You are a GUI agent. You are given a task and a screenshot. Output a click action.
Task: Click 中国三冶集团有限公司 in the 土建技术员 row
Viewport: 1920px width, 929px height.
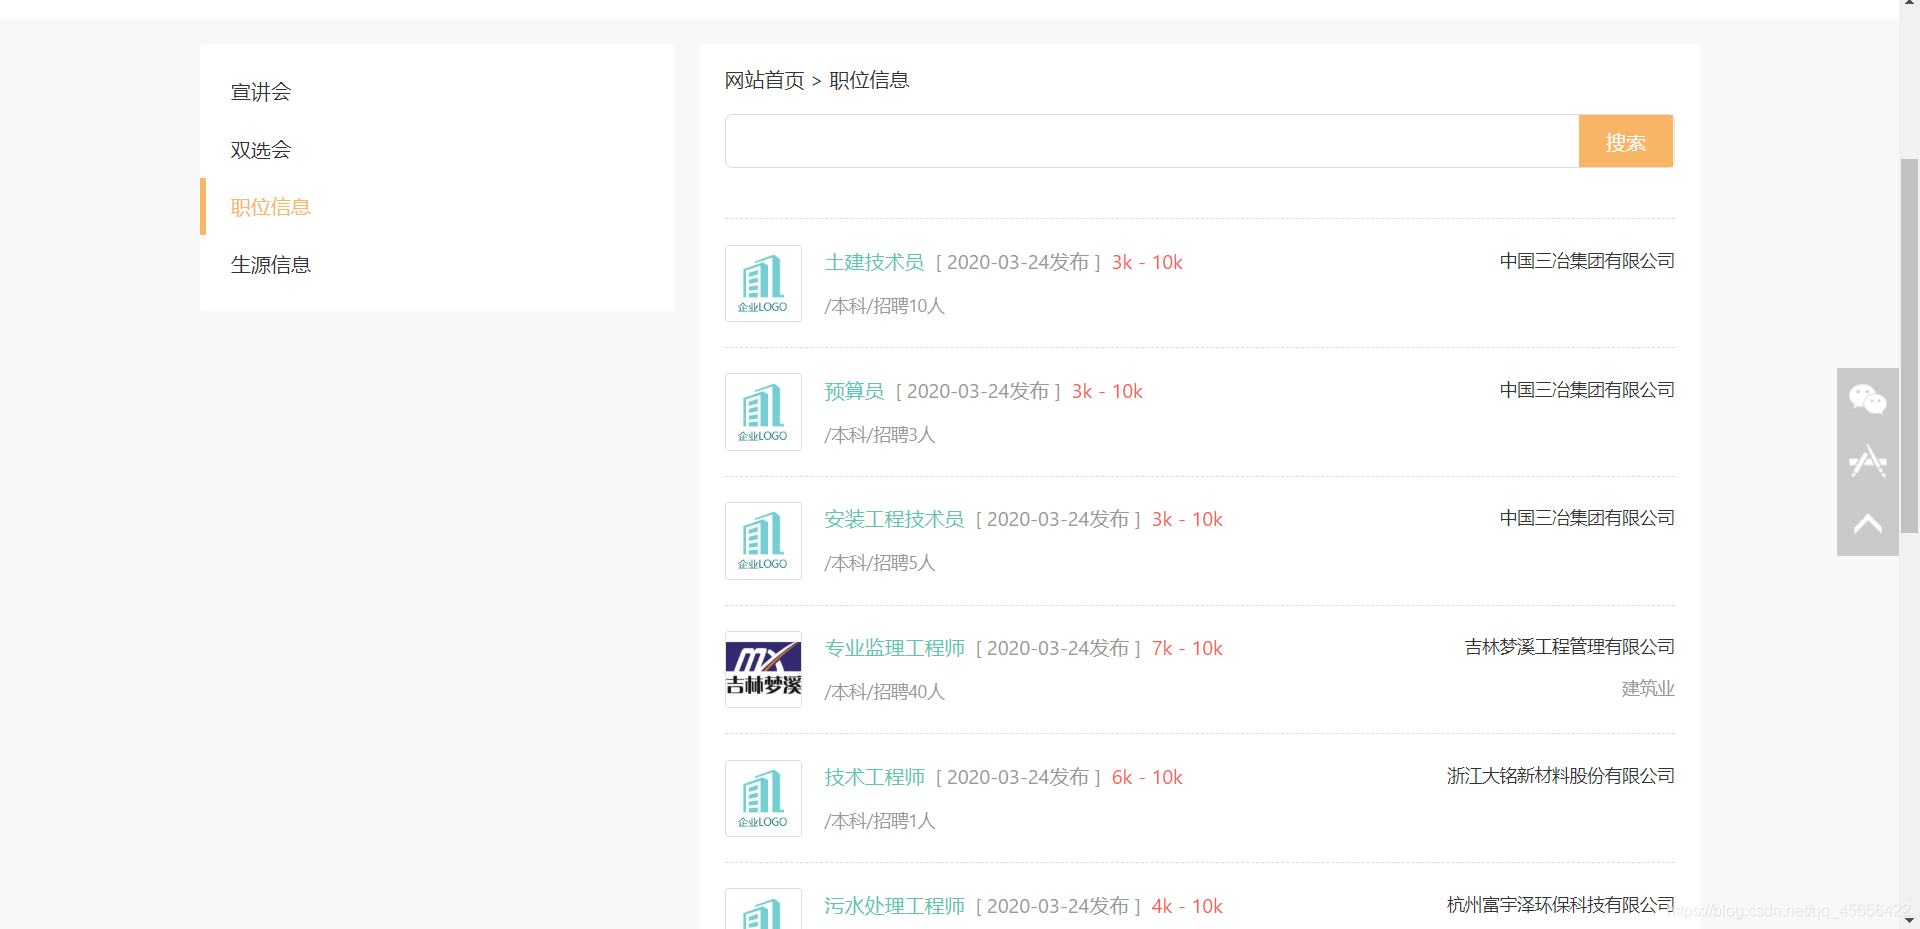tap(1587, 261)
